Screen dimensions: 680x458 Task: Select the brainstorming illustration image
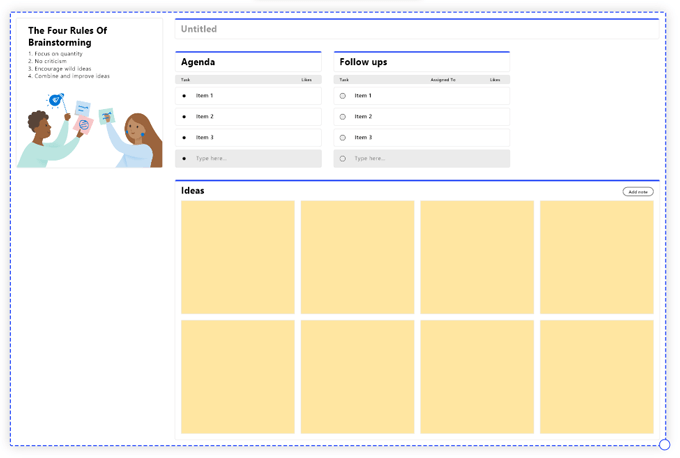click(x=90, y=129)
